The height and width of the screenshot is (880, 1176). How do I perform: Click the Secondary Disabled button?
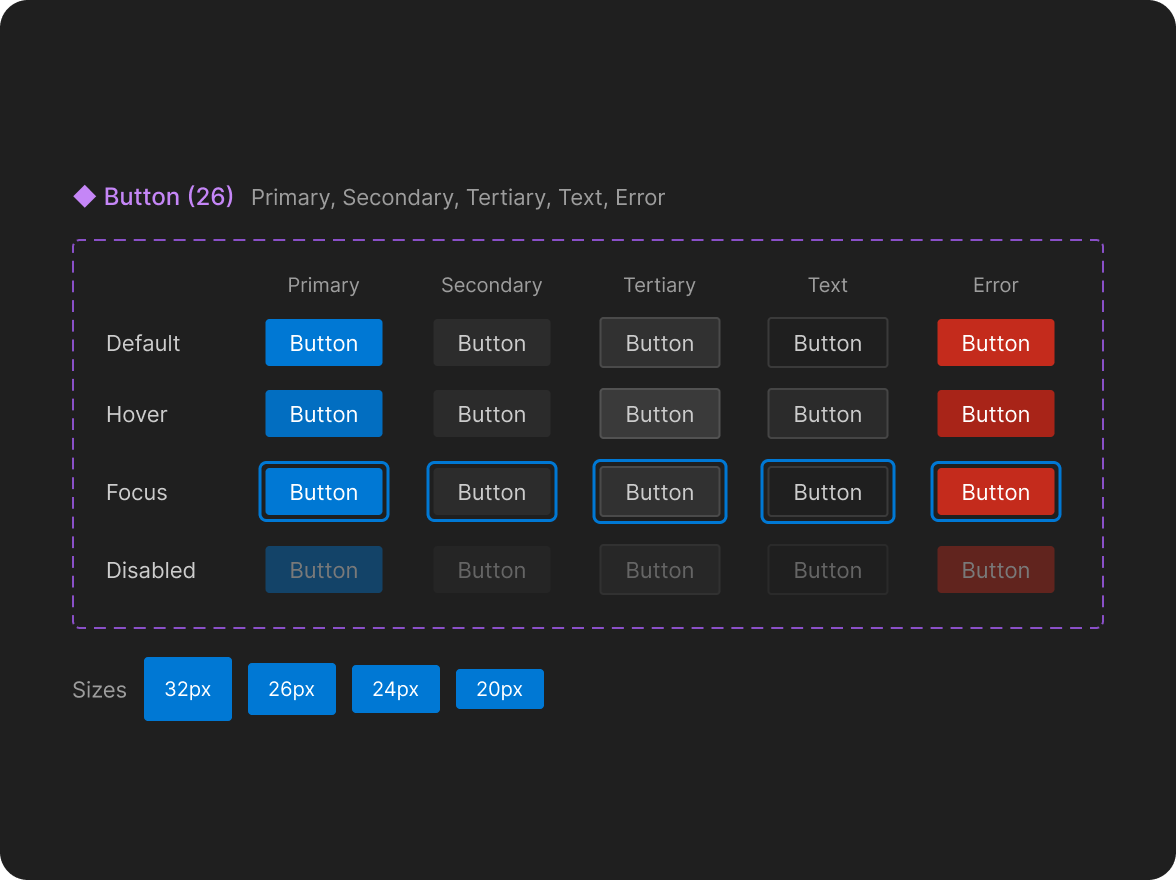tap(492, 569)
